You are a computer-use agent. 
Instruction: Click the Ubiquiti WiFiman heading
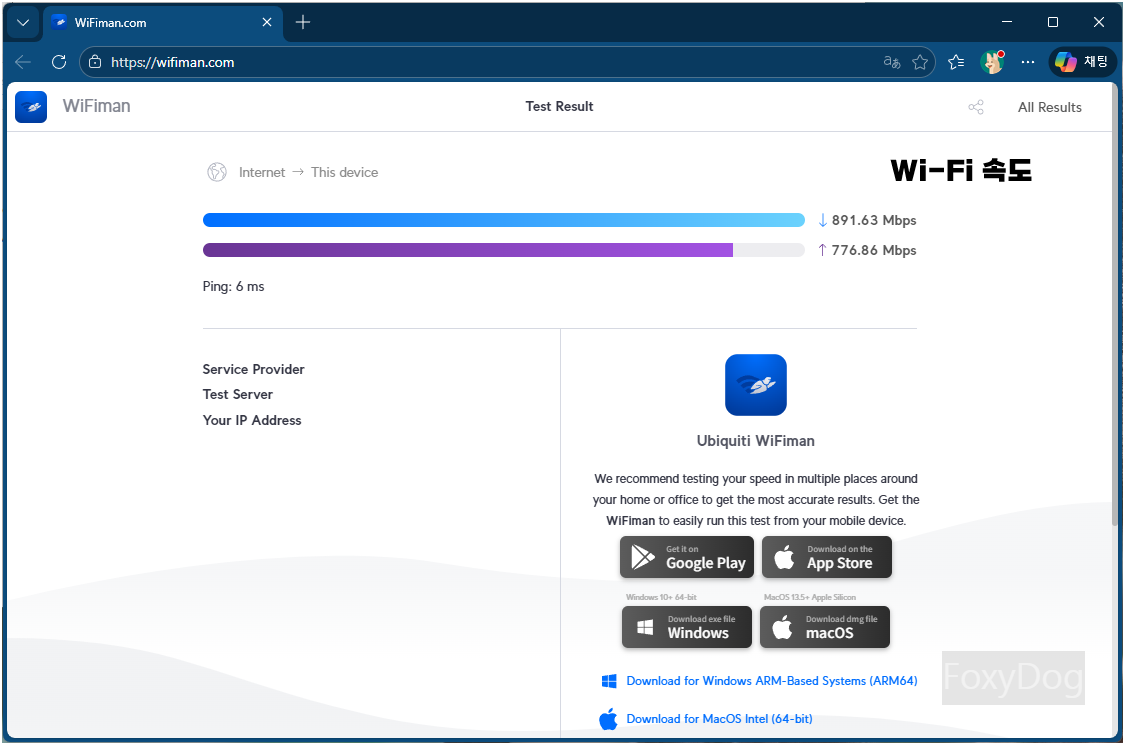point(756,441)
